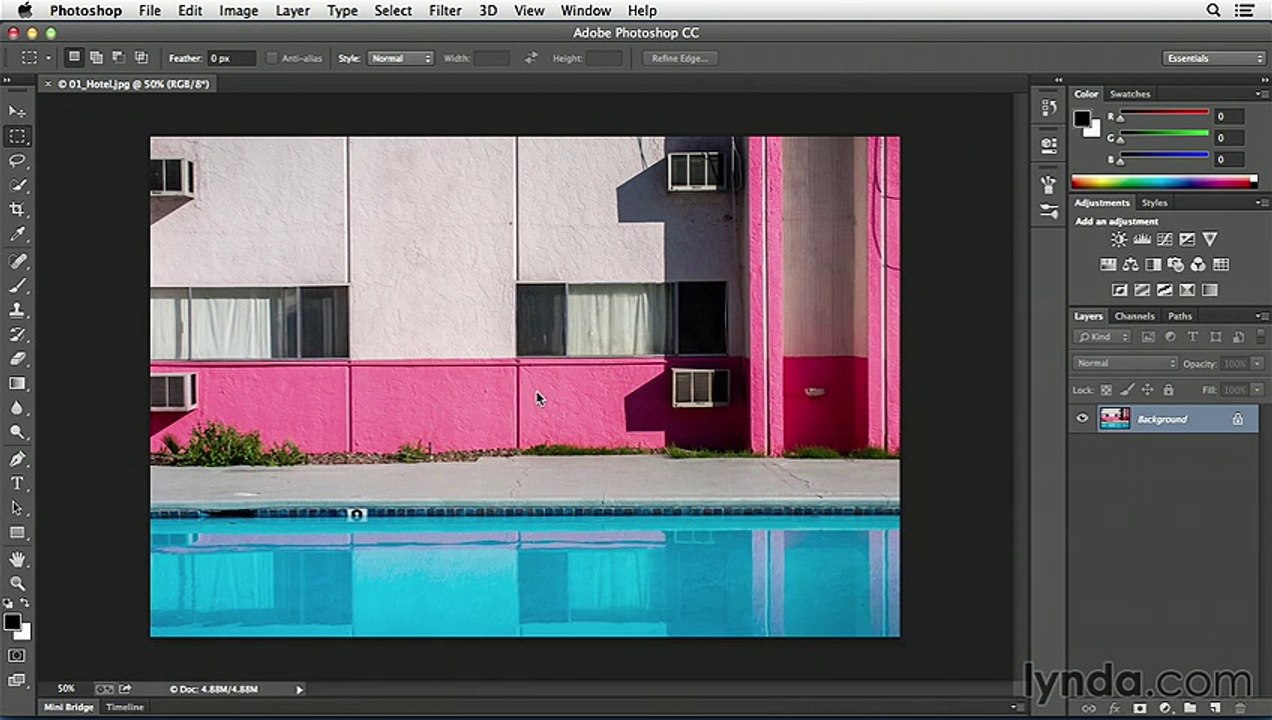Viewport: 1272px width, 720px height.
Task: Select the Eraser tool
Action: pyautogui.click(x=17, y=359)
